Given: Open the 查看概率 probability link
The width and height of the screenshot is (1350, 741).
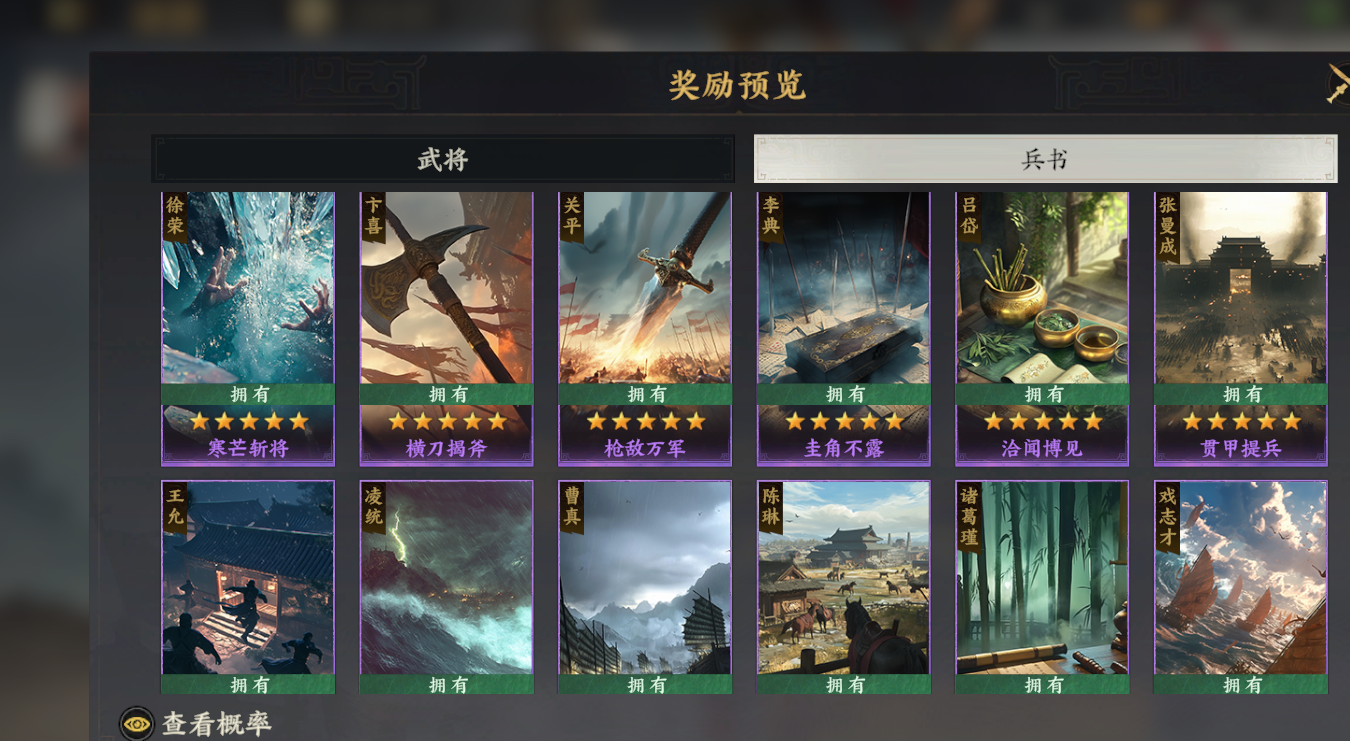Looking at the screenshot, I should 217,724.
